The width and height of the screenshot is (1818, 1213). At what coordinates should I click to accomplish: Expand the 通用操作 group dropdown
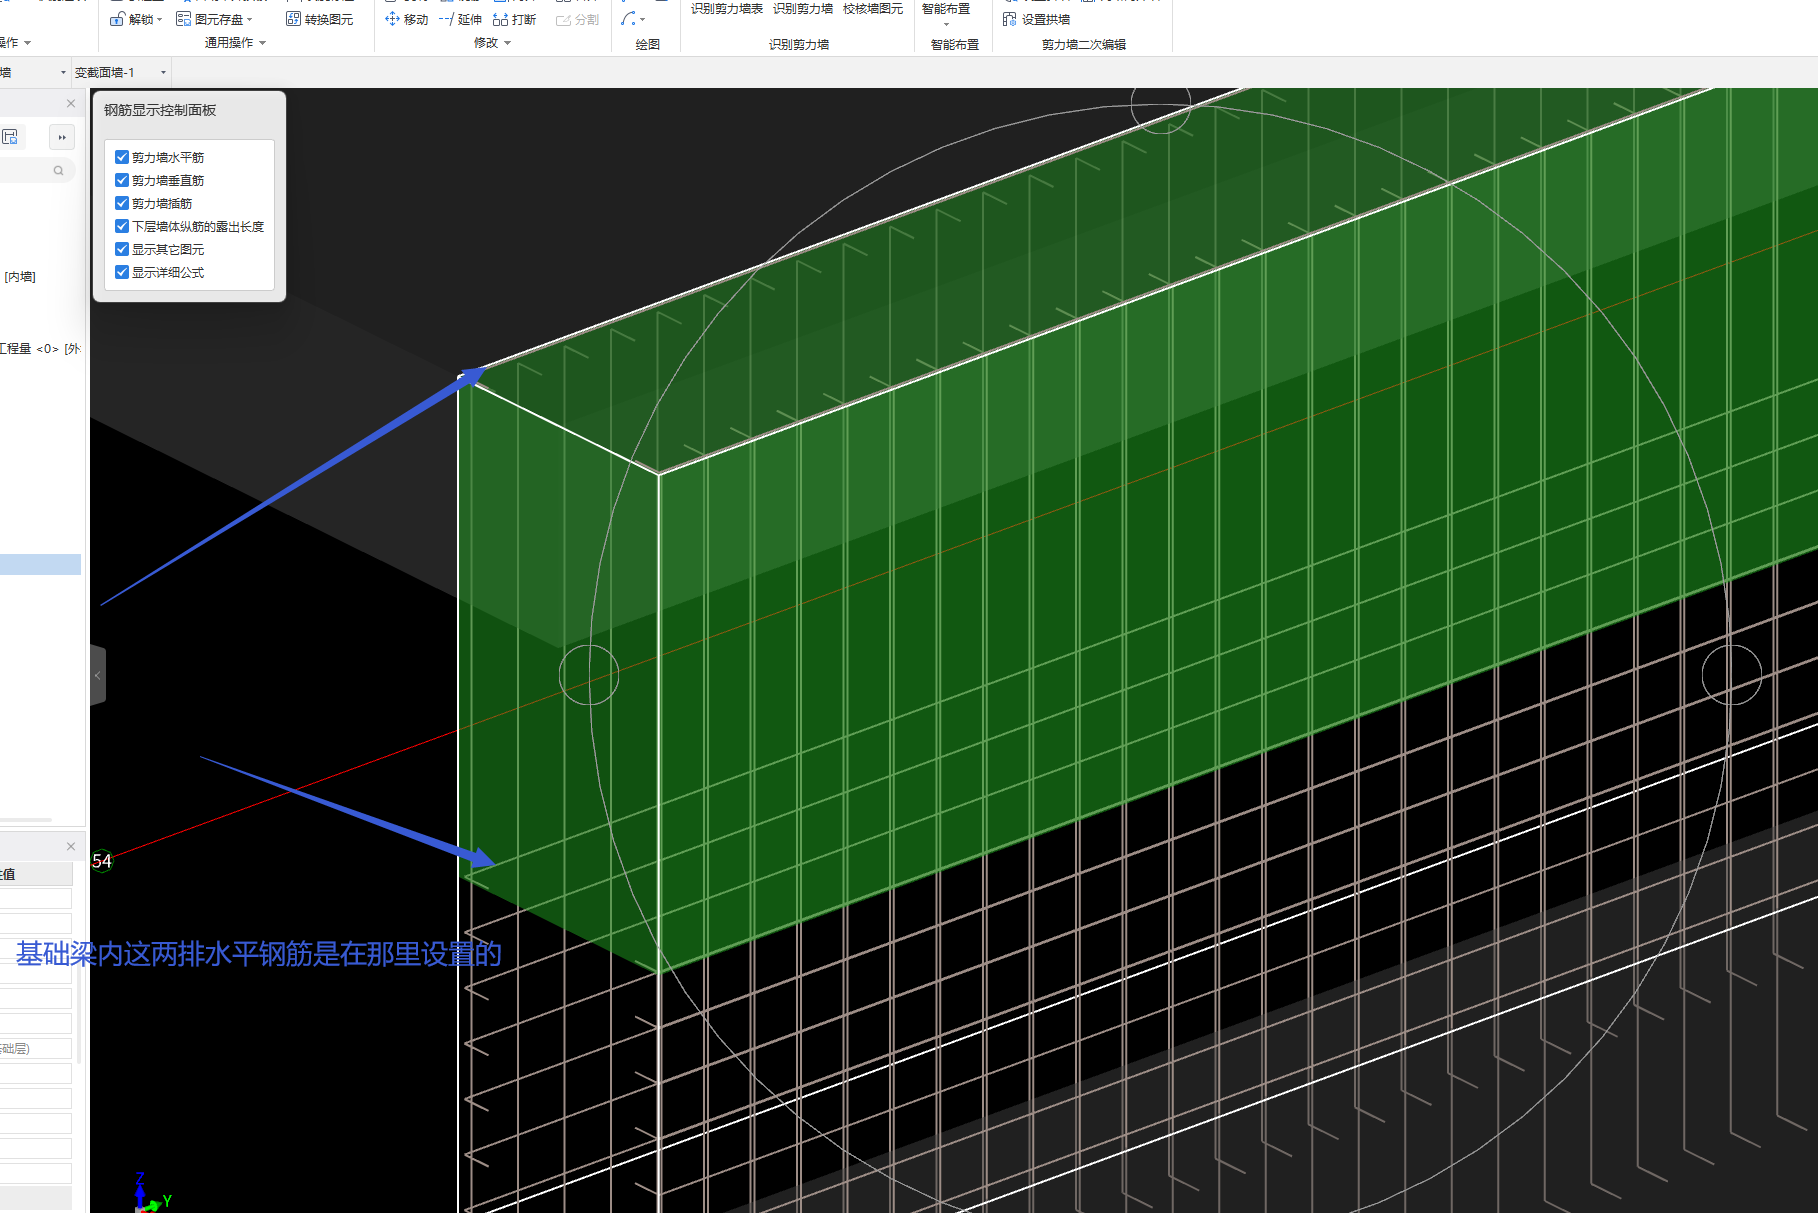click(263, 43)
